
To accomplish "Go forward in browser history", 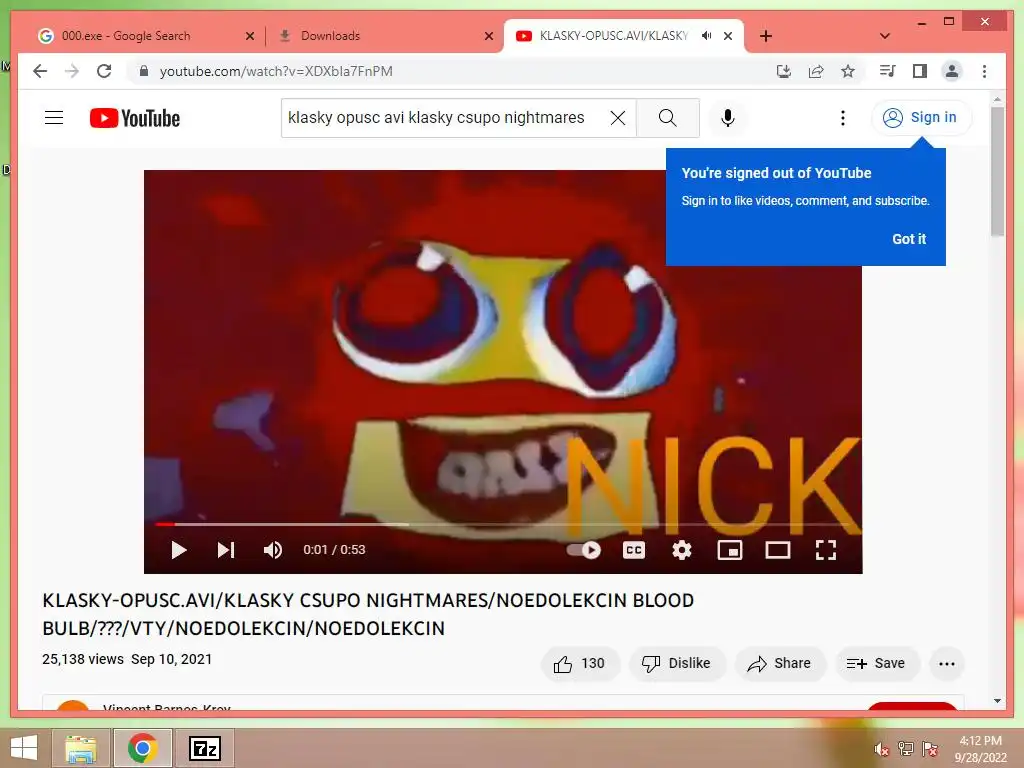I will 72,71.
